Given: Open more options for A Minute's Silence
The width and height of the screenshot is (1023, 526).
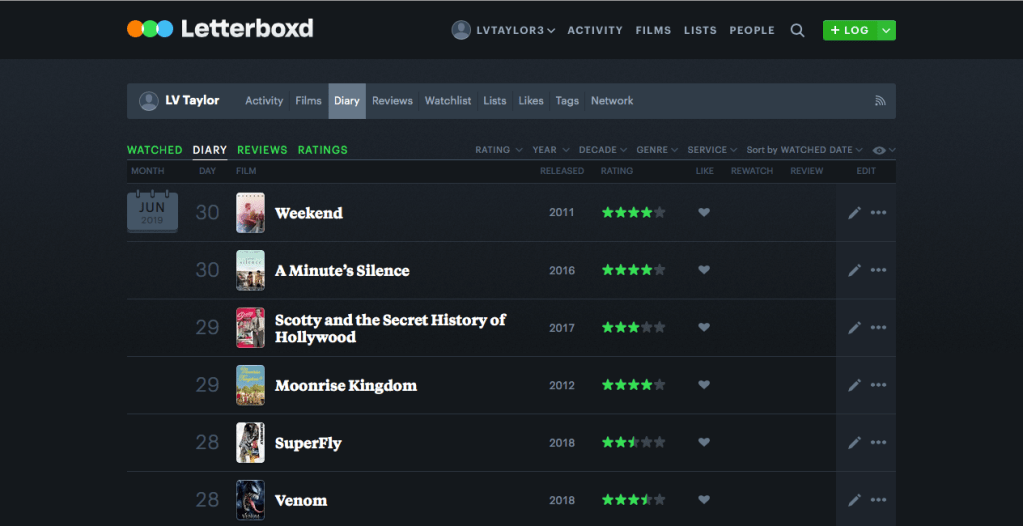Looking at the screenshot, I should (878, 270).
